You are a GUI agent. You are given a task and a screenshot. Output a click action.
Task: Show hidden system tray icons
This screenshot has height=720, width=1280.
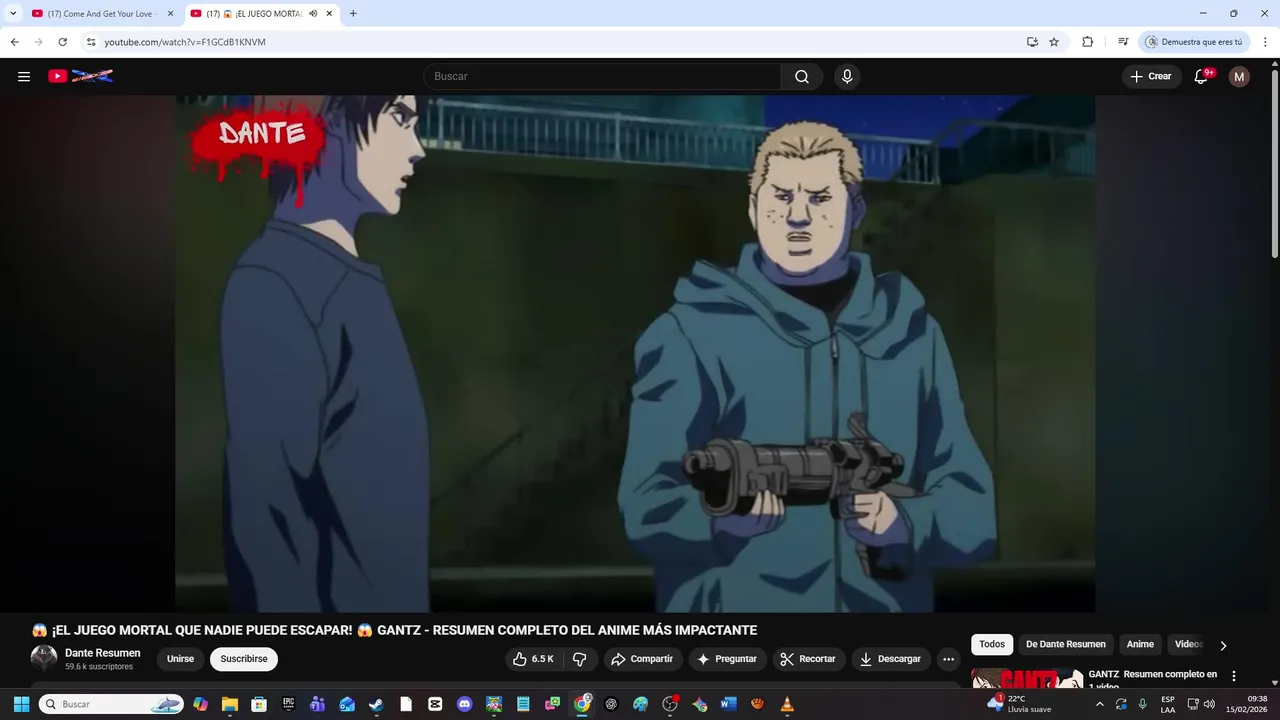tap(1100, 704)
